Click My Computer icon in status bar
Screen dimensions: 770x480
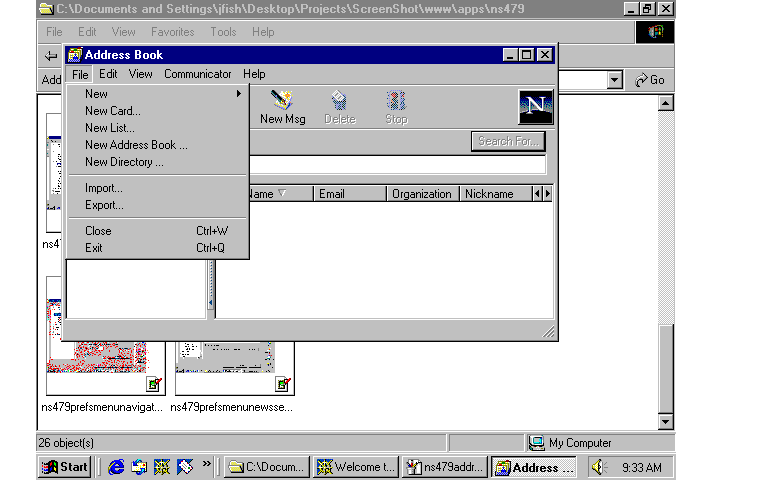pyautogui.click(x=537, y=443)
